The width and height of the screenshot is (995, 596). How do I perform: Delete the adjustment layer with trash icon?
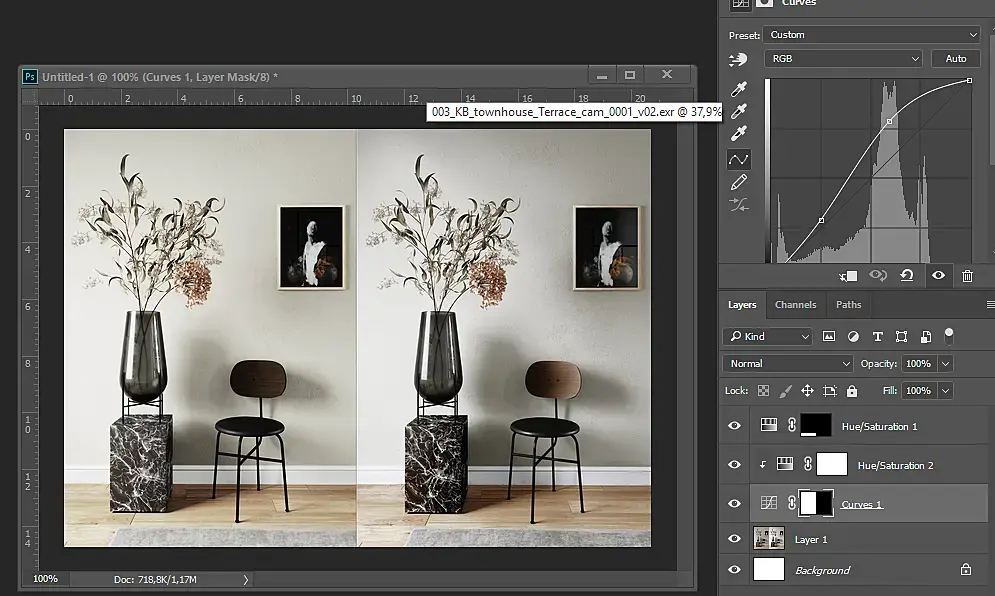click(967, 276)
